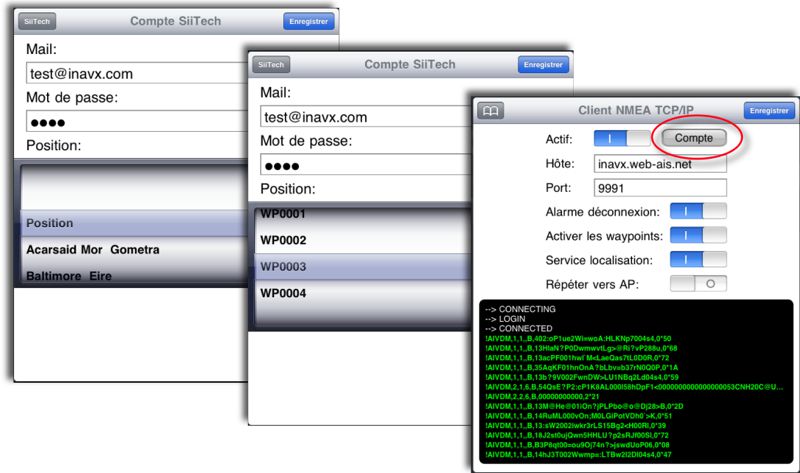Click the Port field showing 9991

pos(660,188)
